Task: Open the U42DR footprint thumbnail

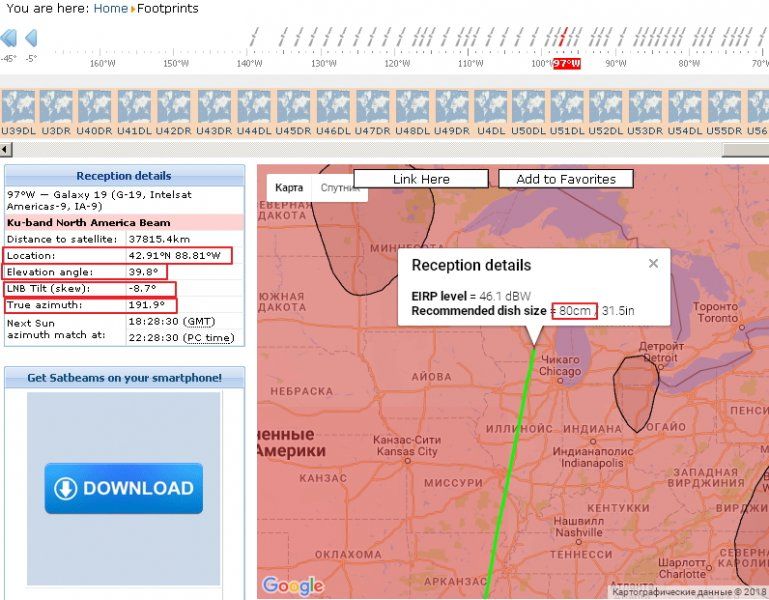Action: click(x=174, y=107)
